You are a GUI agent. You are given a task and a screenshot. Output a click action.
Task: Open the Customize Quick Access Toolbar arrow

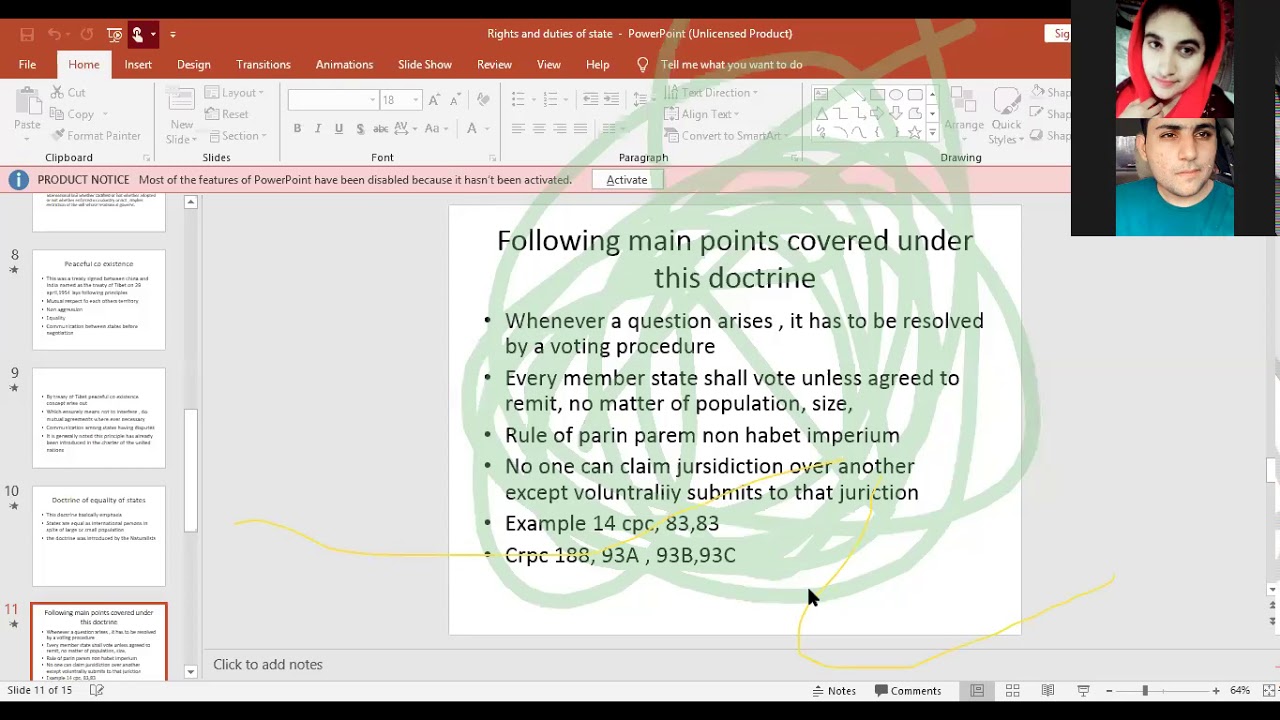tap(172, 34)
